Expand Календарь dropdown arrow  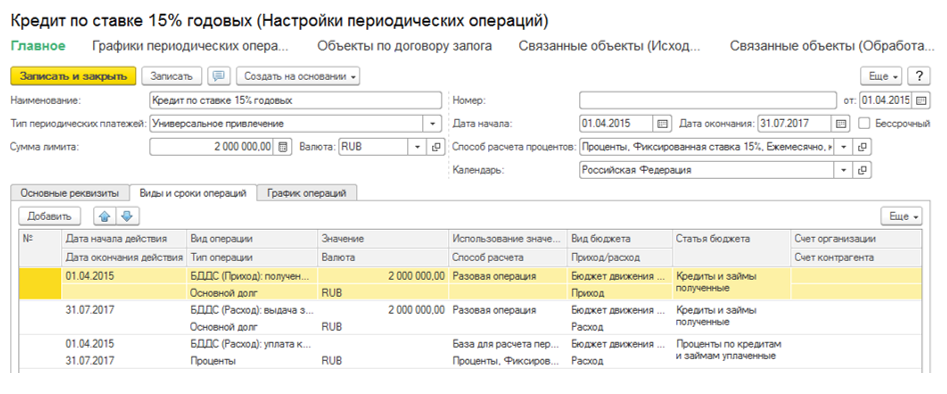click(845, 170)
